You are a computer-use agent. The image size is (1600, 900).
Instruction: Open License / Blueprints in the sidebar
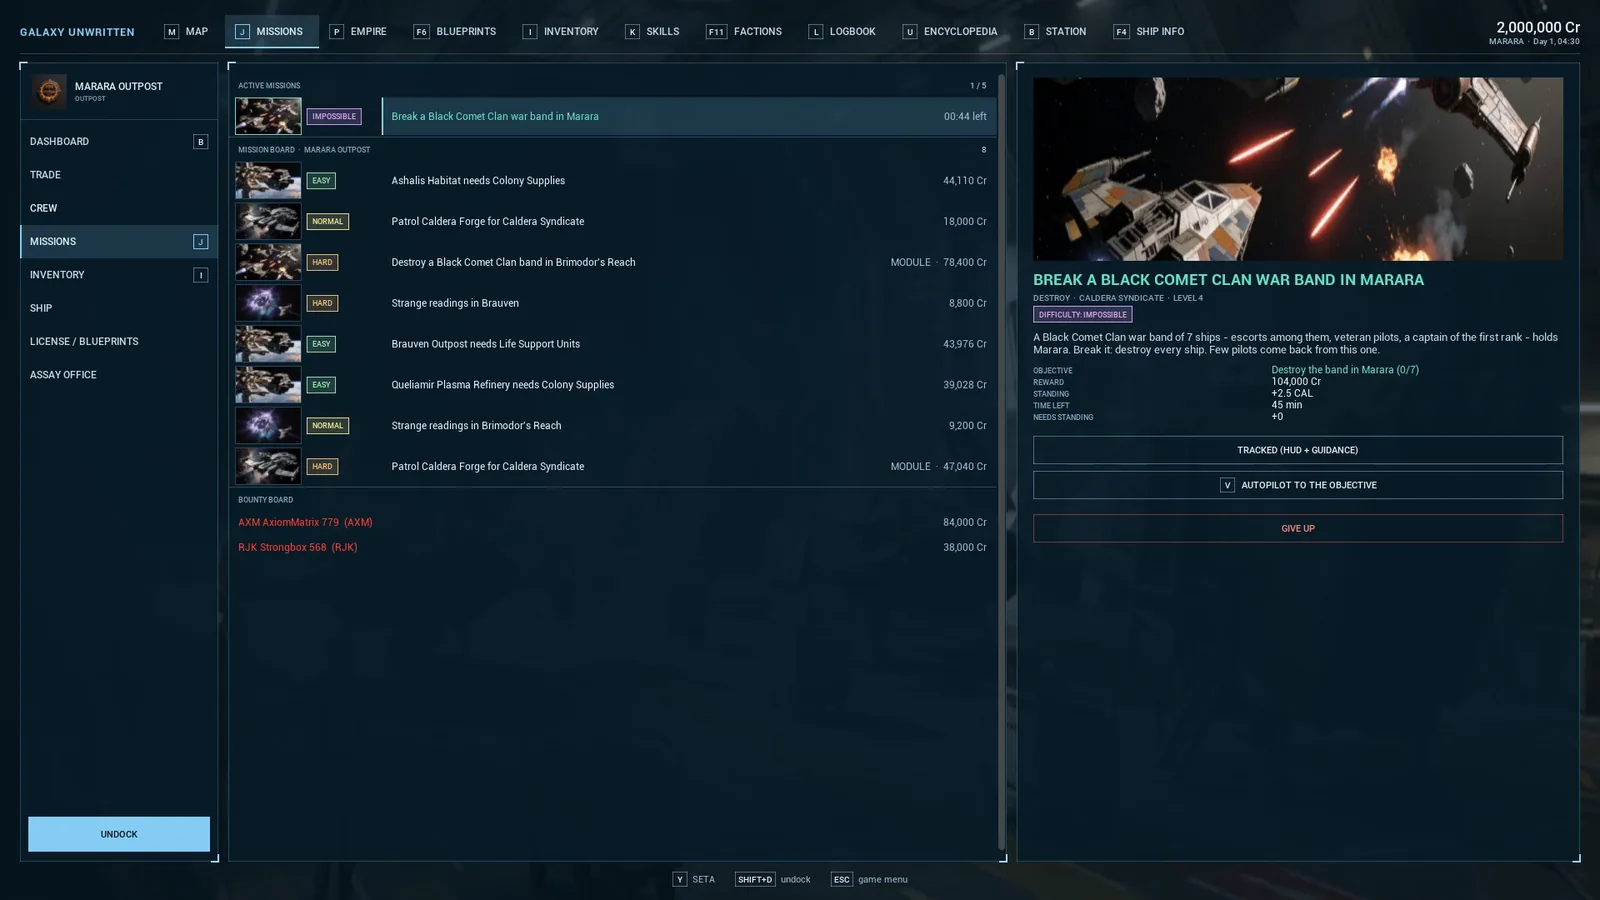[x=119, y=342]
